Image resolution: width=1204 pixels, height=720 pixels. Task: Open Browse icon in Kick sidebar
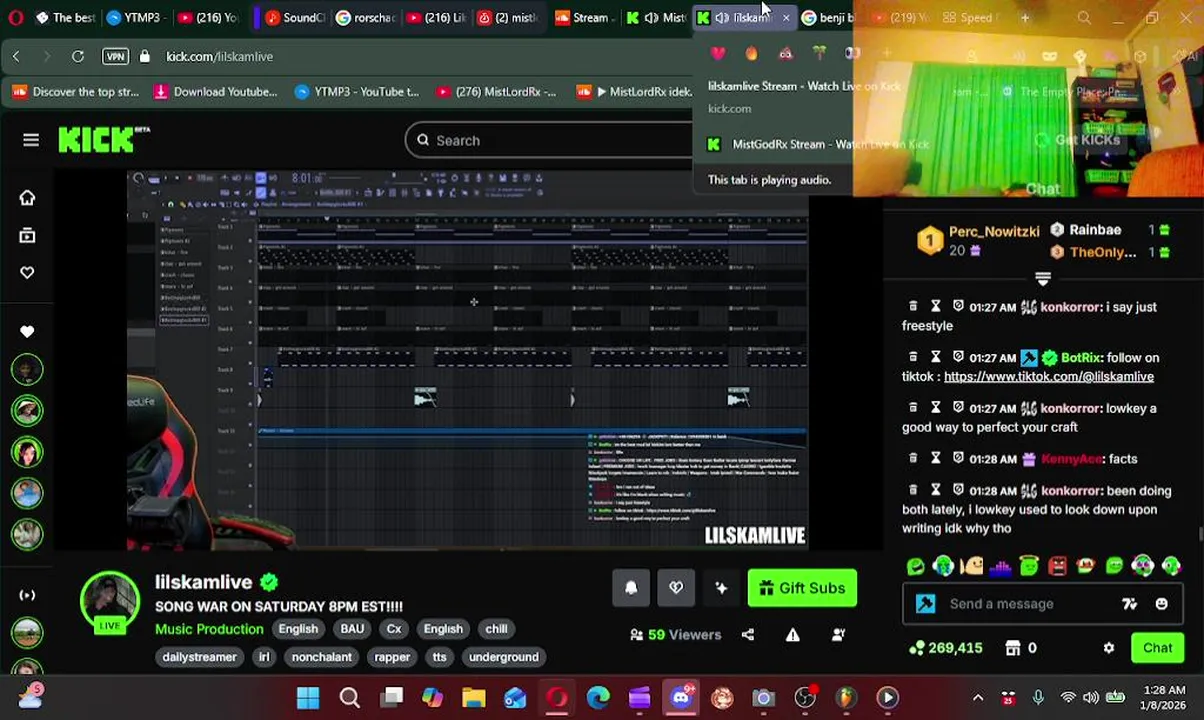pos(27,235)
